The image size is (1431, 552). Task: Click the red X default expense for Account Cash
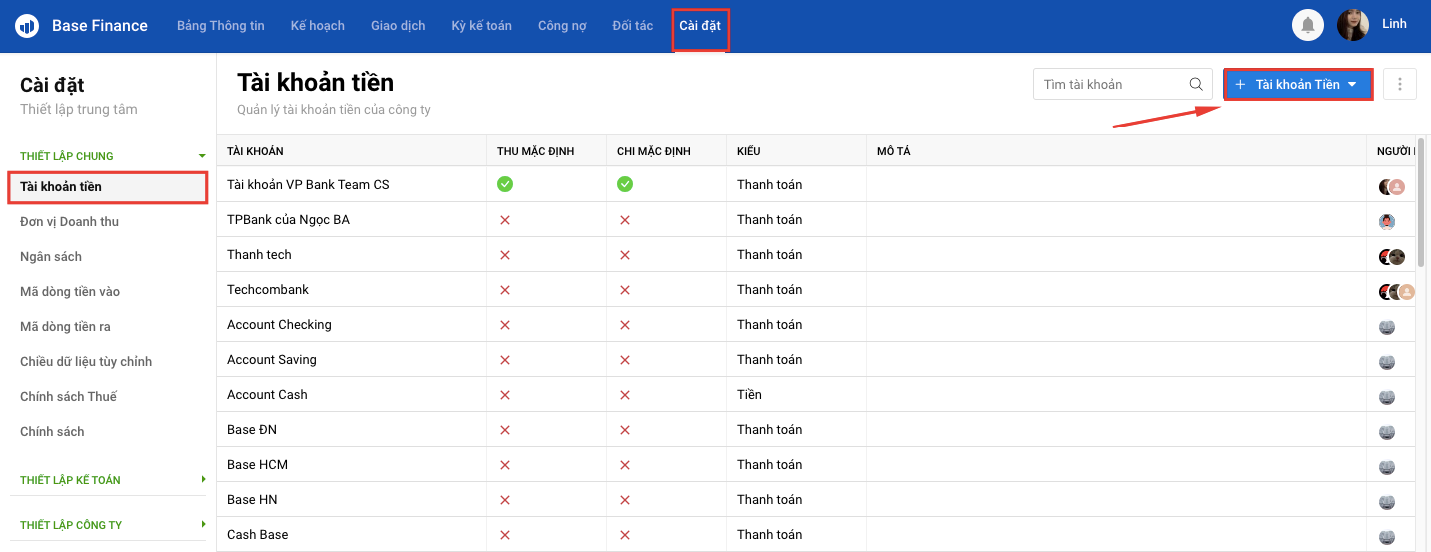(625, 395)
